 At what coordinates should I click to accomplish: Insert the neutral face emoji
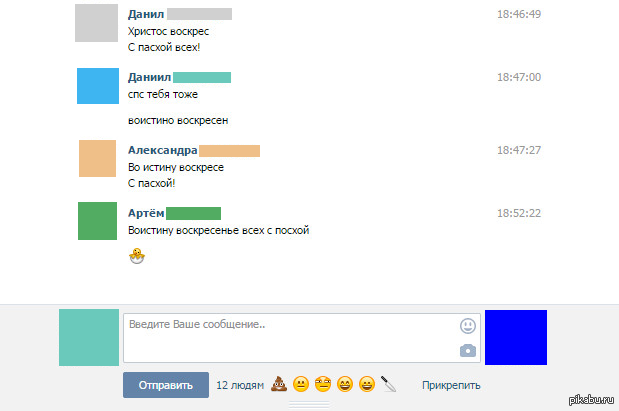301,384
